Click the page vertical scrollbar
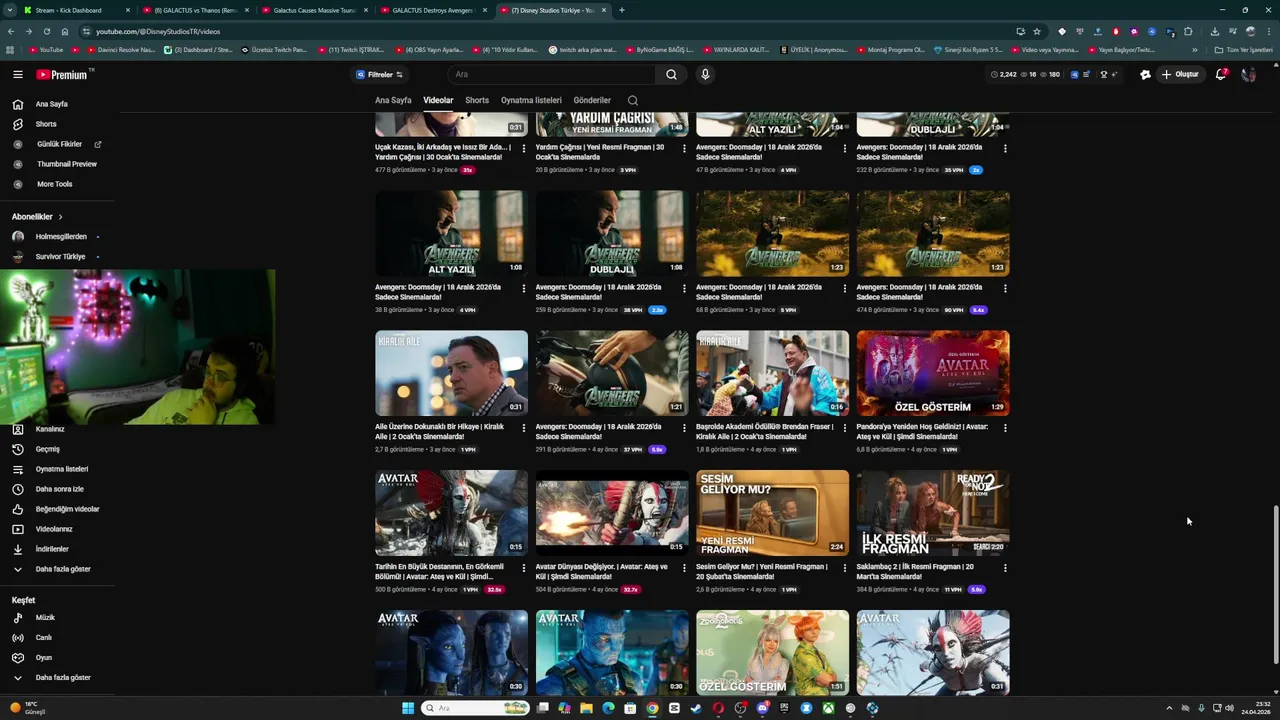The width and height of the screenshot is (1280, 720). [1275, 584]
